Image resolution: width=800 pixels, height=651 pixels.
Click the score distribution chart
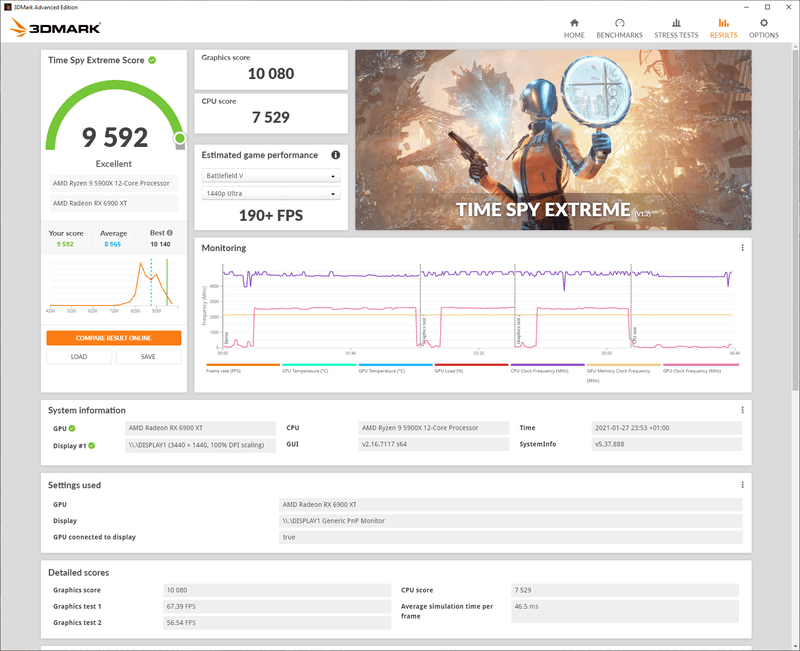pos(114,286)
